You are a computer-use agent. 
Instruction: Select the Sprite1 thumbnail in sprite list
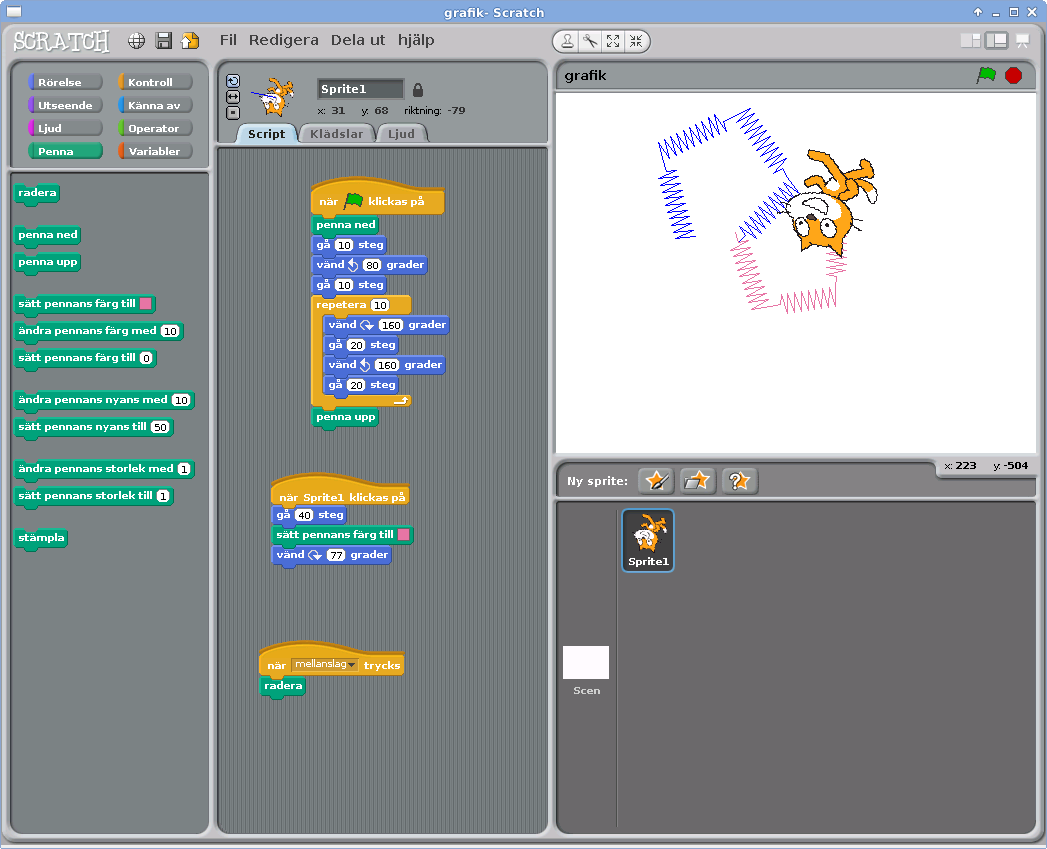point(648,540)
